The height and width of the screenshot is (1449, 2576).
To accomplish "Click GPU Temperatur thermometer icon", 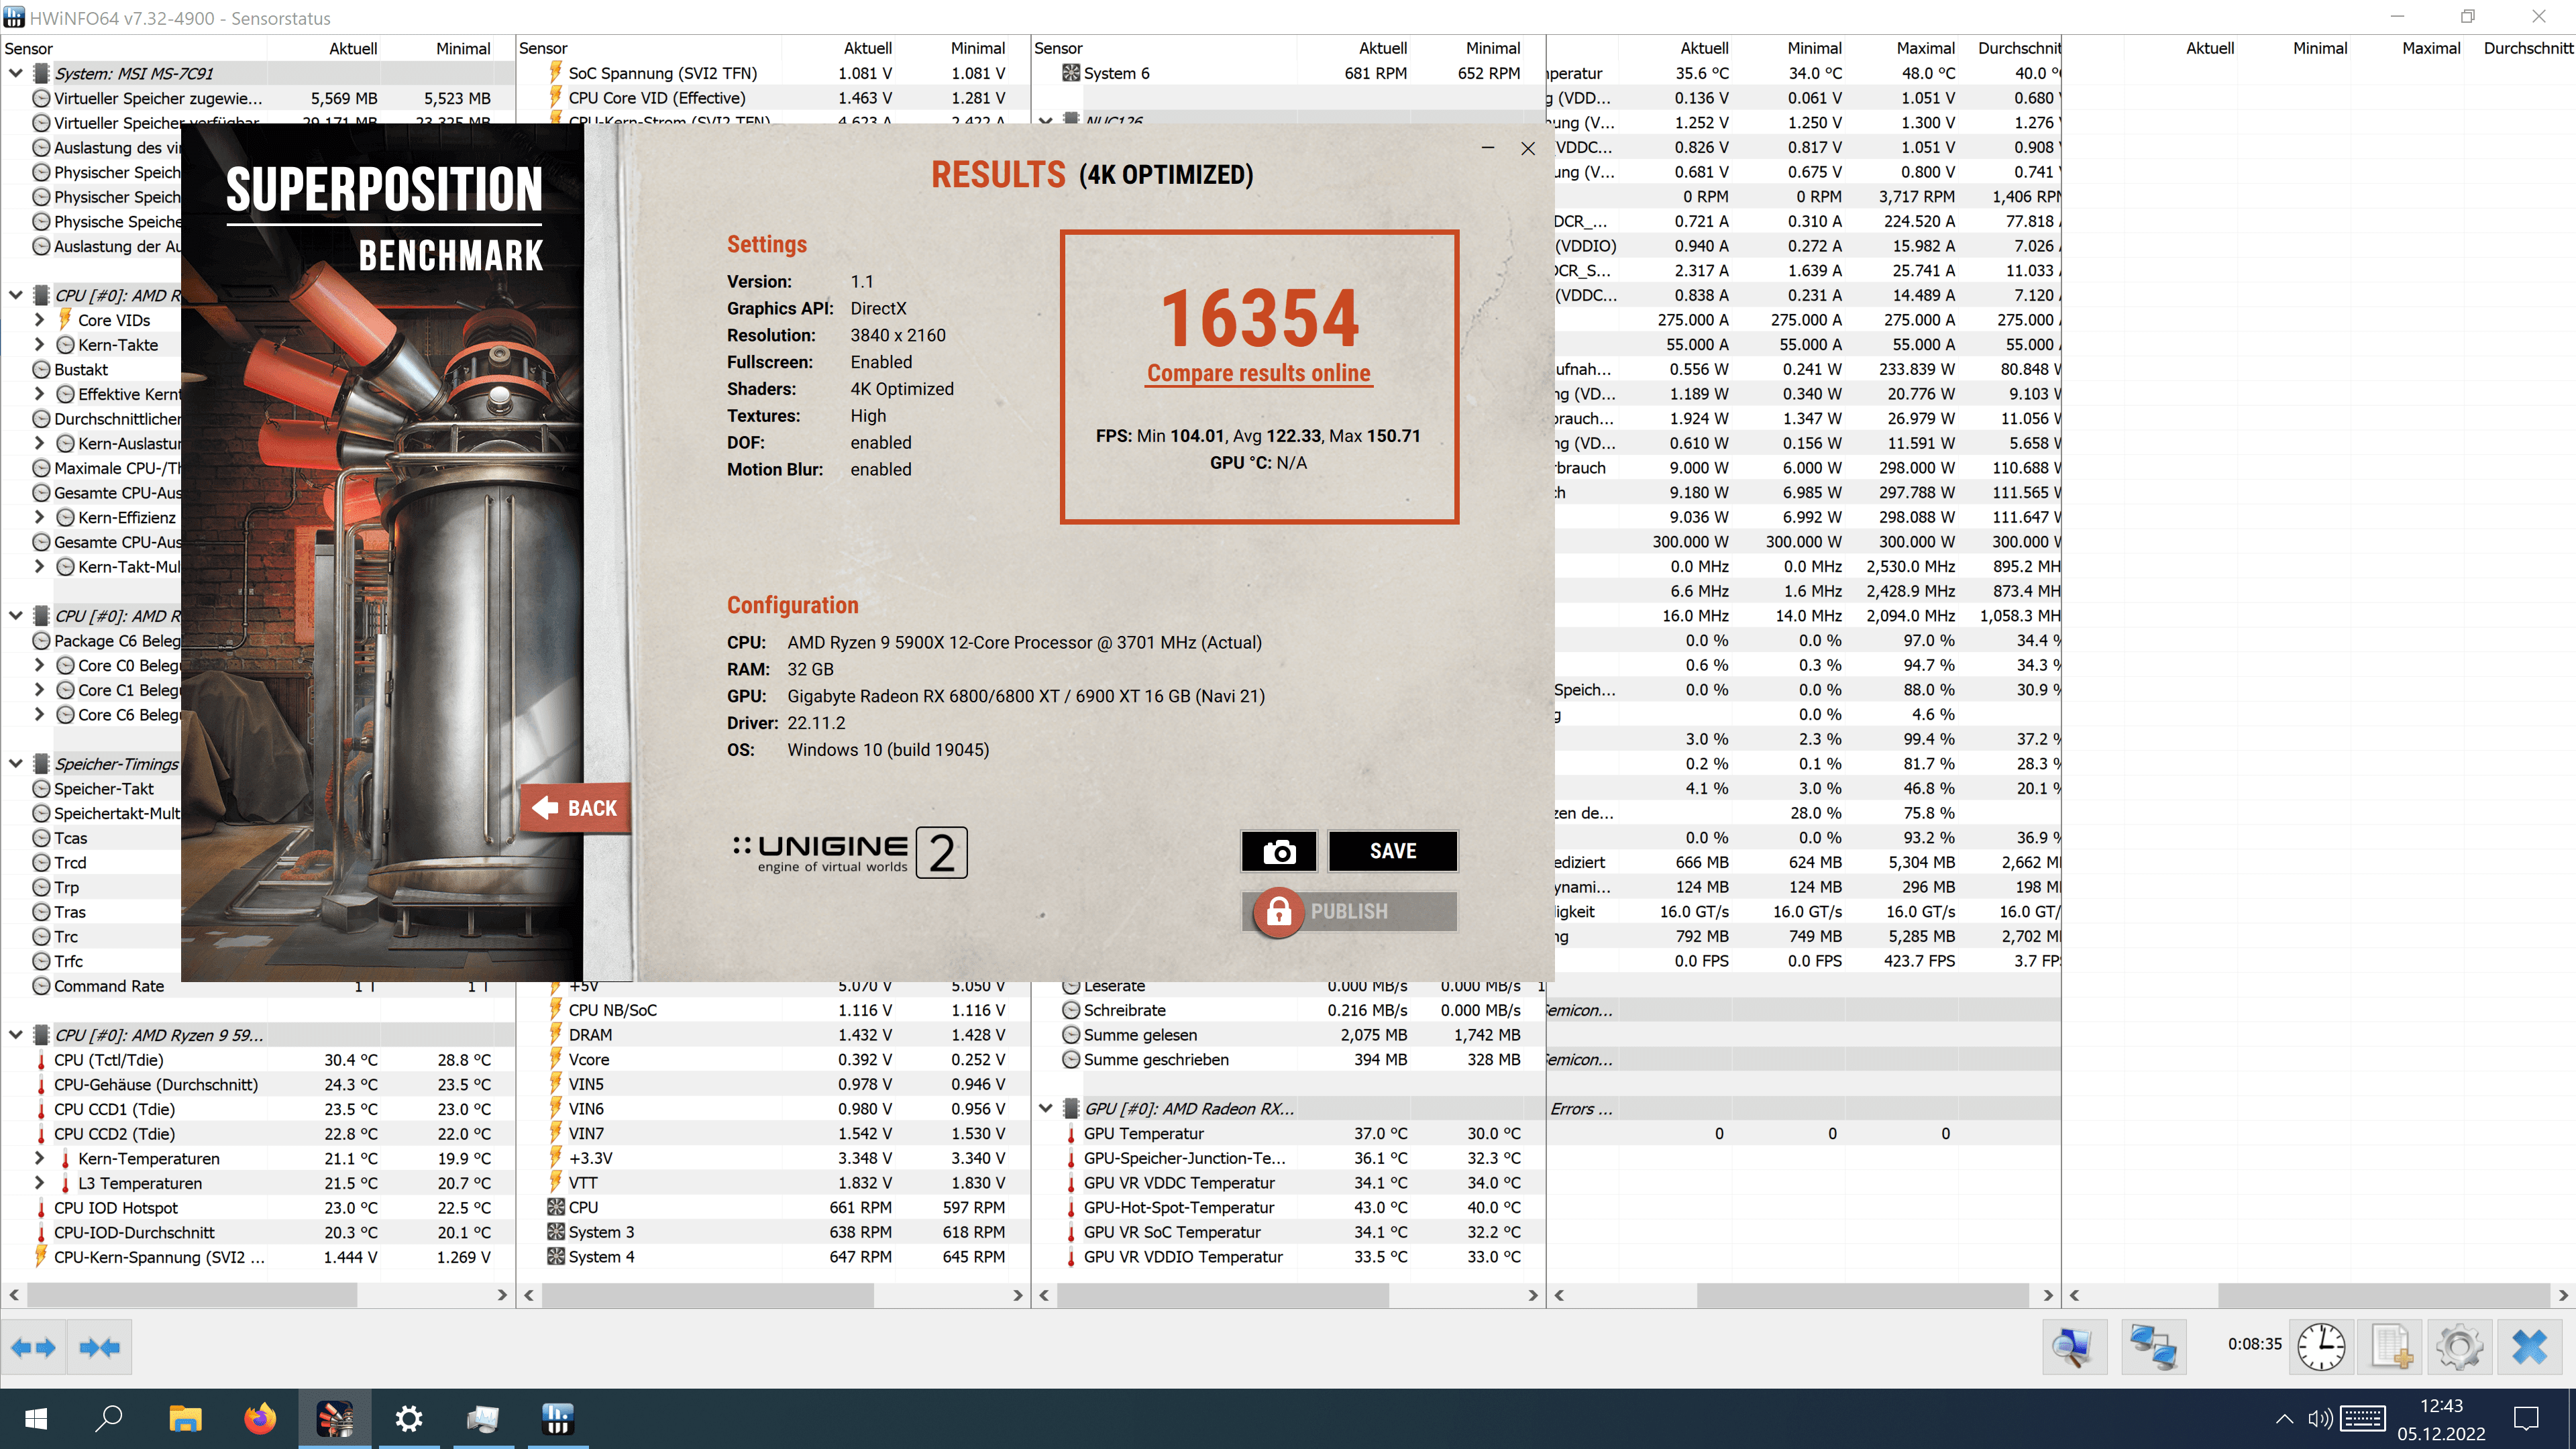I will [x=1071, y=1134].
